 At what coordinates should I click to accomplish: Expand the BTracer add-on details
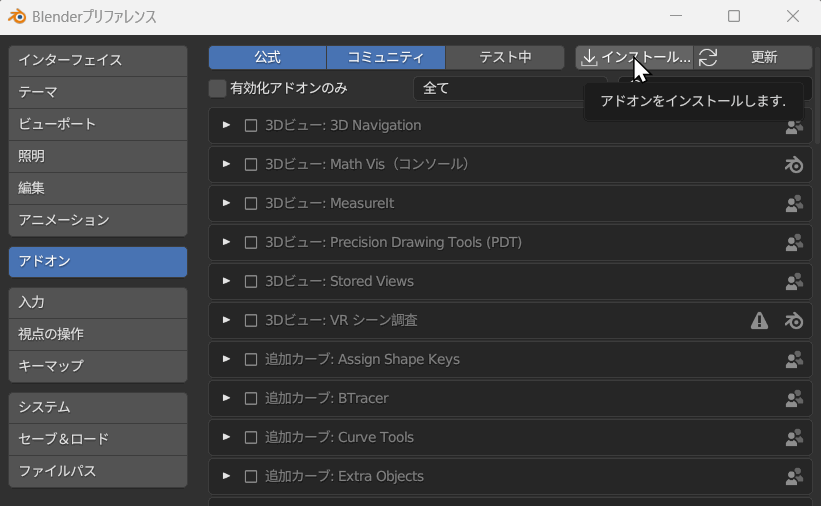[226, 398]
